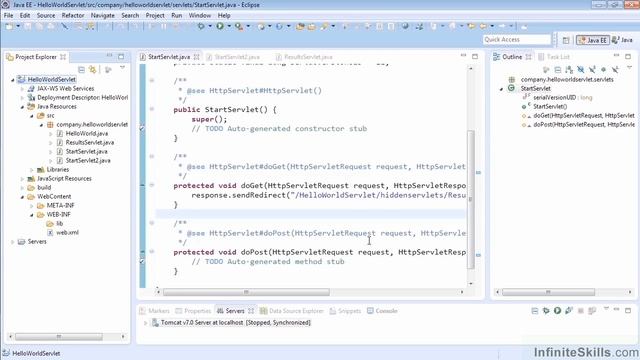Click the Save toolbar icon
Viewport: 640px width, 360px height.
(28, 27)
